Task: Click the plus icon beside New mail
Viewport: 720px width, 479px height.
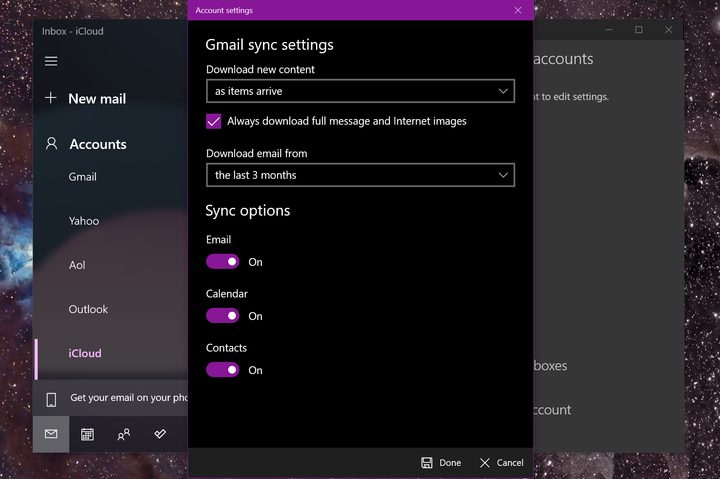Action: [x=51, y=98]
